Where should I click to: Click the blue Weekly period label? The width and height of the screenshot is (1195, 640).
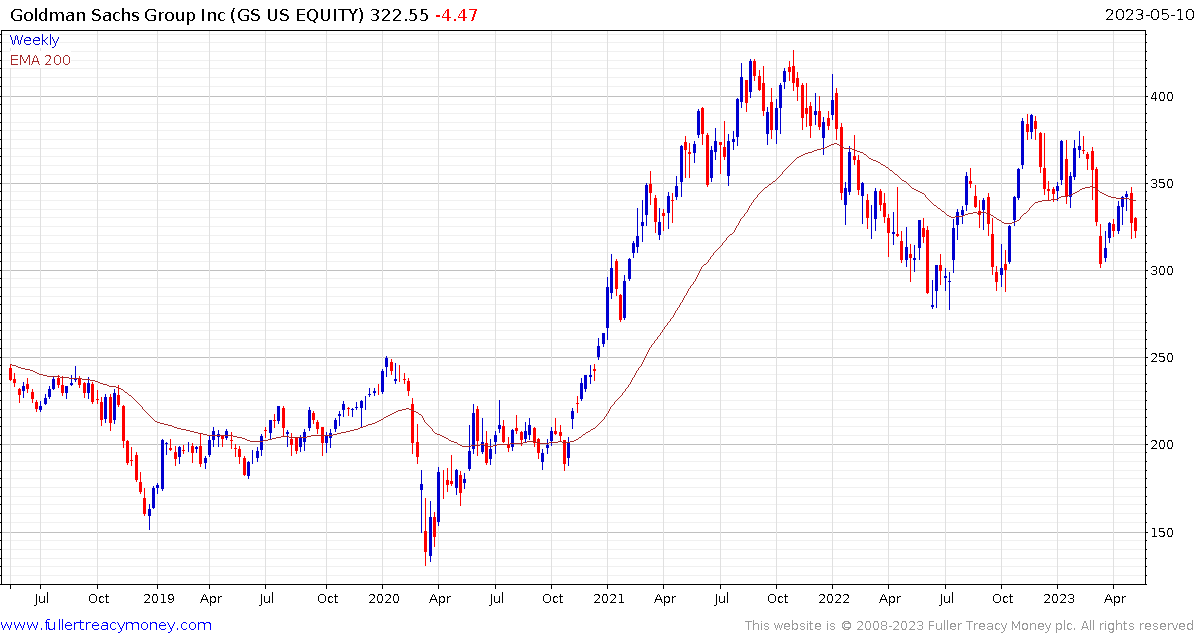34,40
